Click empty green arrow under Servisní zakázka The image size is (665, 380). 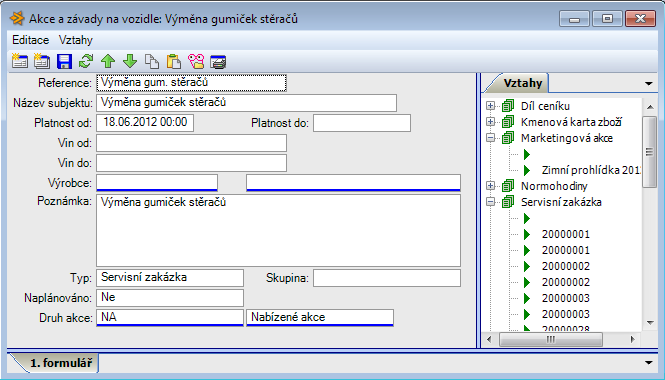[527, 218]
